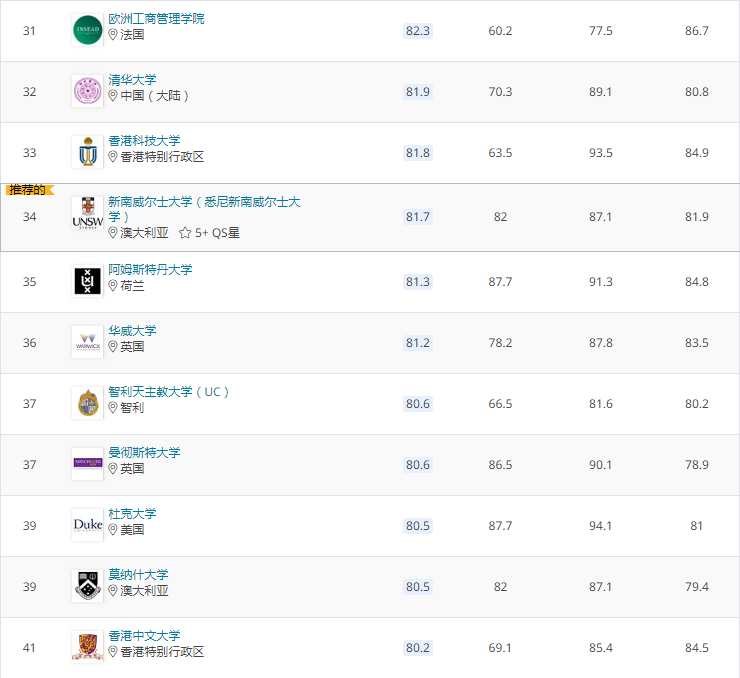Viewport: 740px width, 678px height.
Task: Open 清华大学 university page link
Action: click(132, 80)
